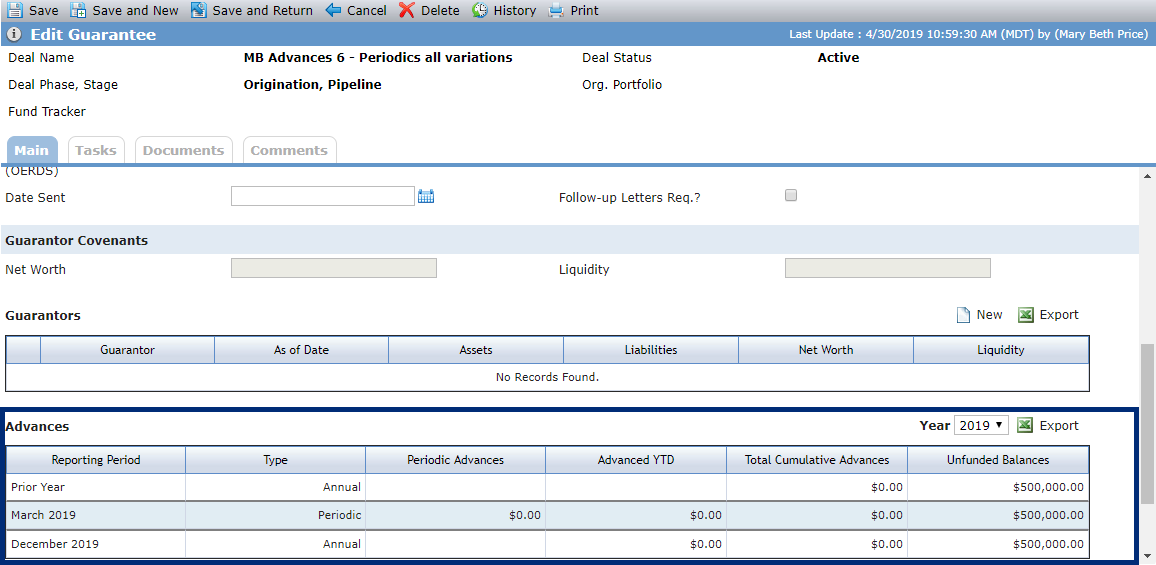
Task: Tick the Follow-up Letters Req. checkbox
Action: point(791,195)
